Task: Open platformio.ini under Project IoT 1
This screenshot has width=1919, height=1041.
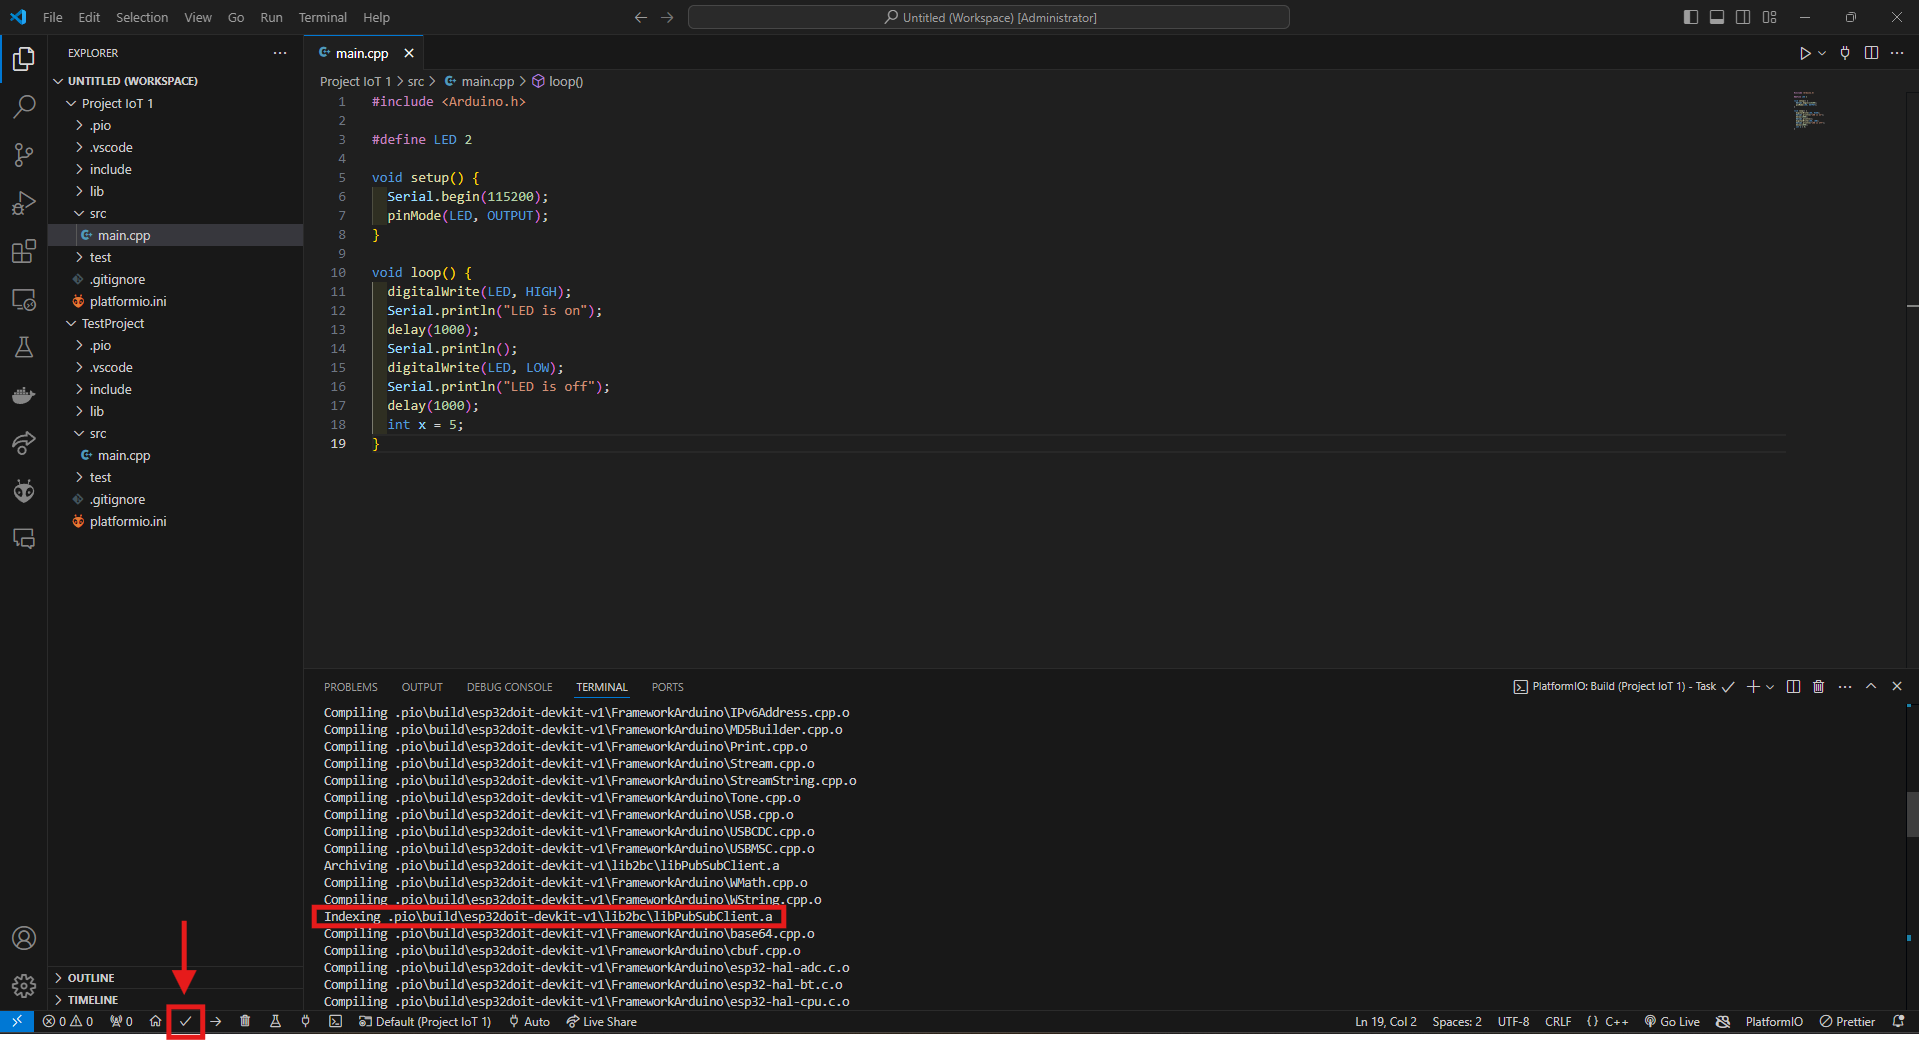Action: pos(128,301)
